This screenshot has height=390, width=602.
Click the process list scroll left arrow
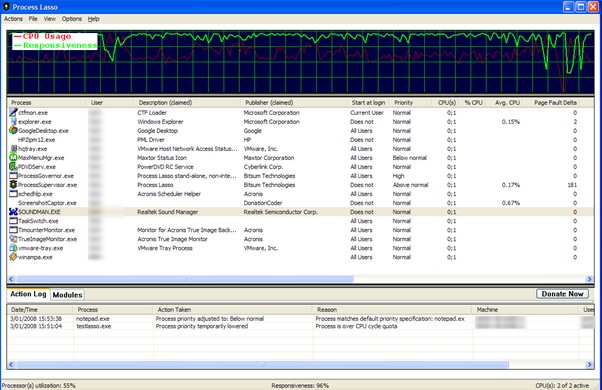coord(11,279)
